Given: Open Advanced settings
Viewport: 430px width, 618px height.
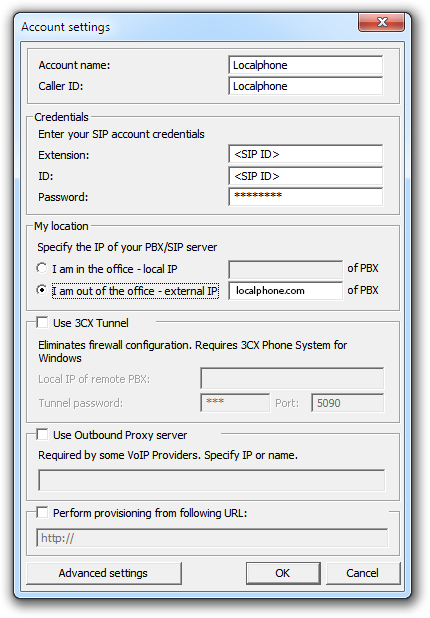Looking at the screenshot, I should 104,573.
